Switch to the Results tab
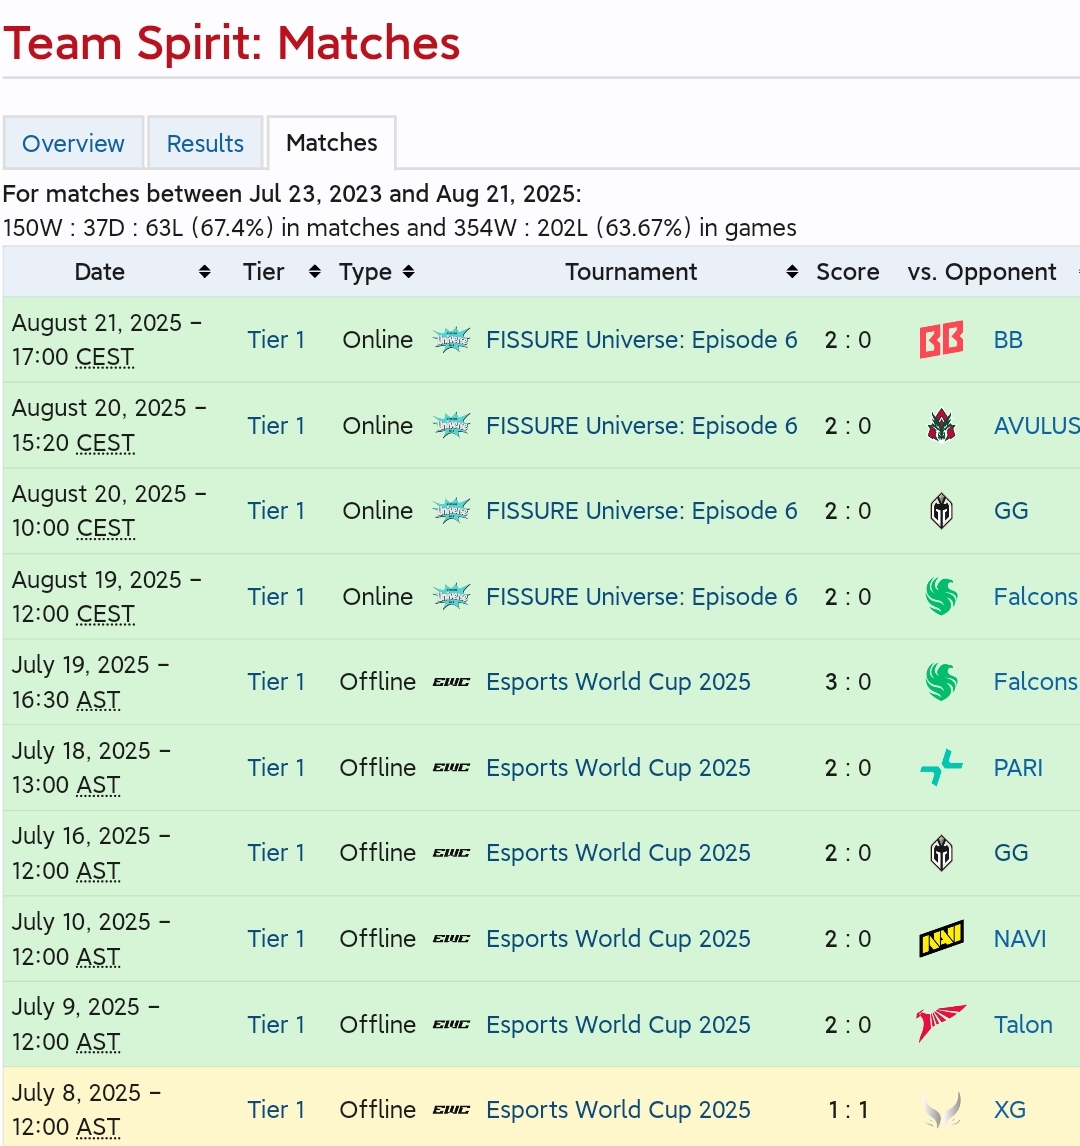Screen dimensions: 1080x1146 [205, 143]
